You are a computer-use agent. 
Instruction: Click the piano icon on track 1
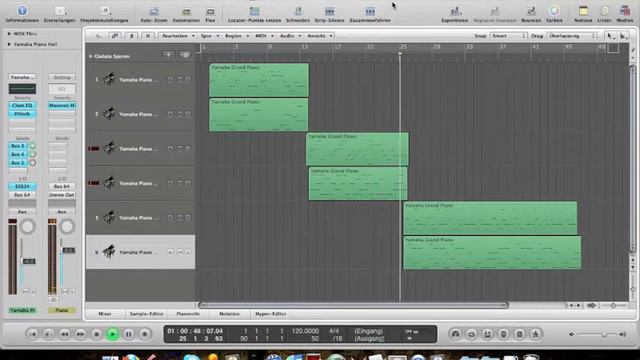pos(109,79)
